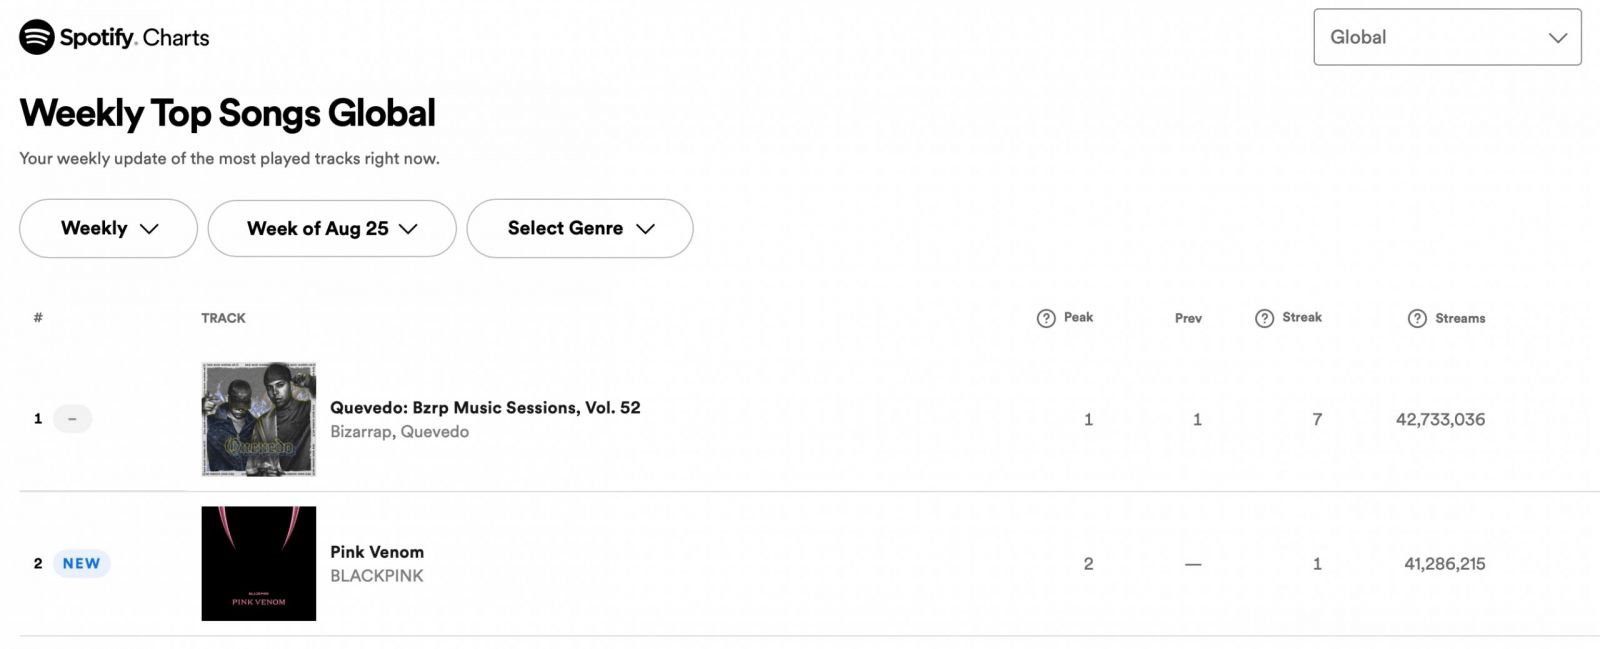The image size is (1600, 649).
Task: Click the NEW badge on Pink Venom
Action: click(81, 564)
